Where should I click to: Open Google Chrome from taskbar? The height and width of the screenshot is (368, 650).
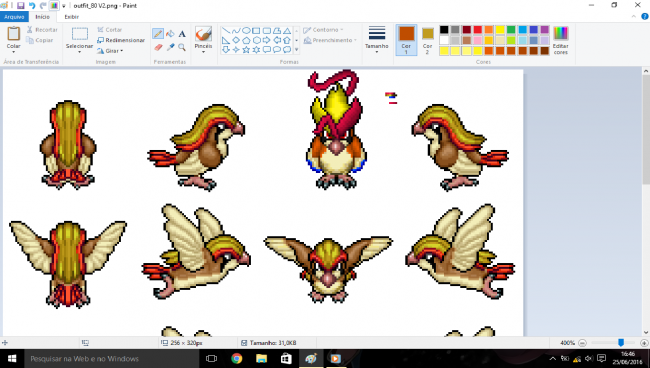[x=237, y=358]
